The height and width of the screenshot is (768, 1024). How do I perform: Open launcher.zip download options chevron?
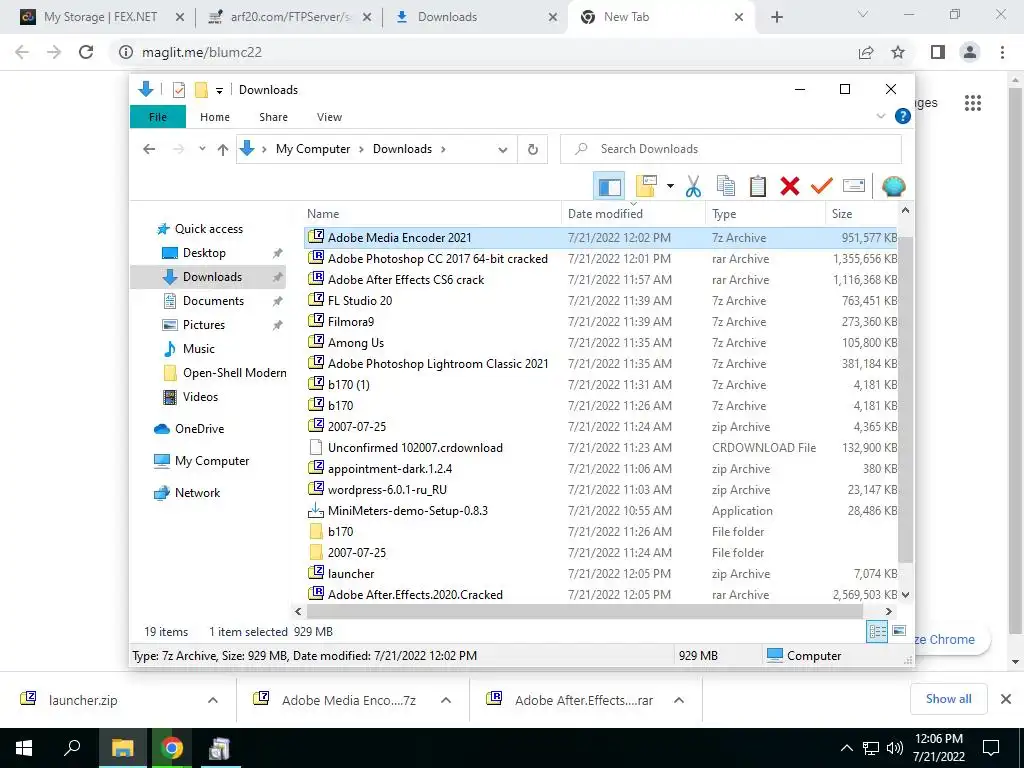[213, 700]
